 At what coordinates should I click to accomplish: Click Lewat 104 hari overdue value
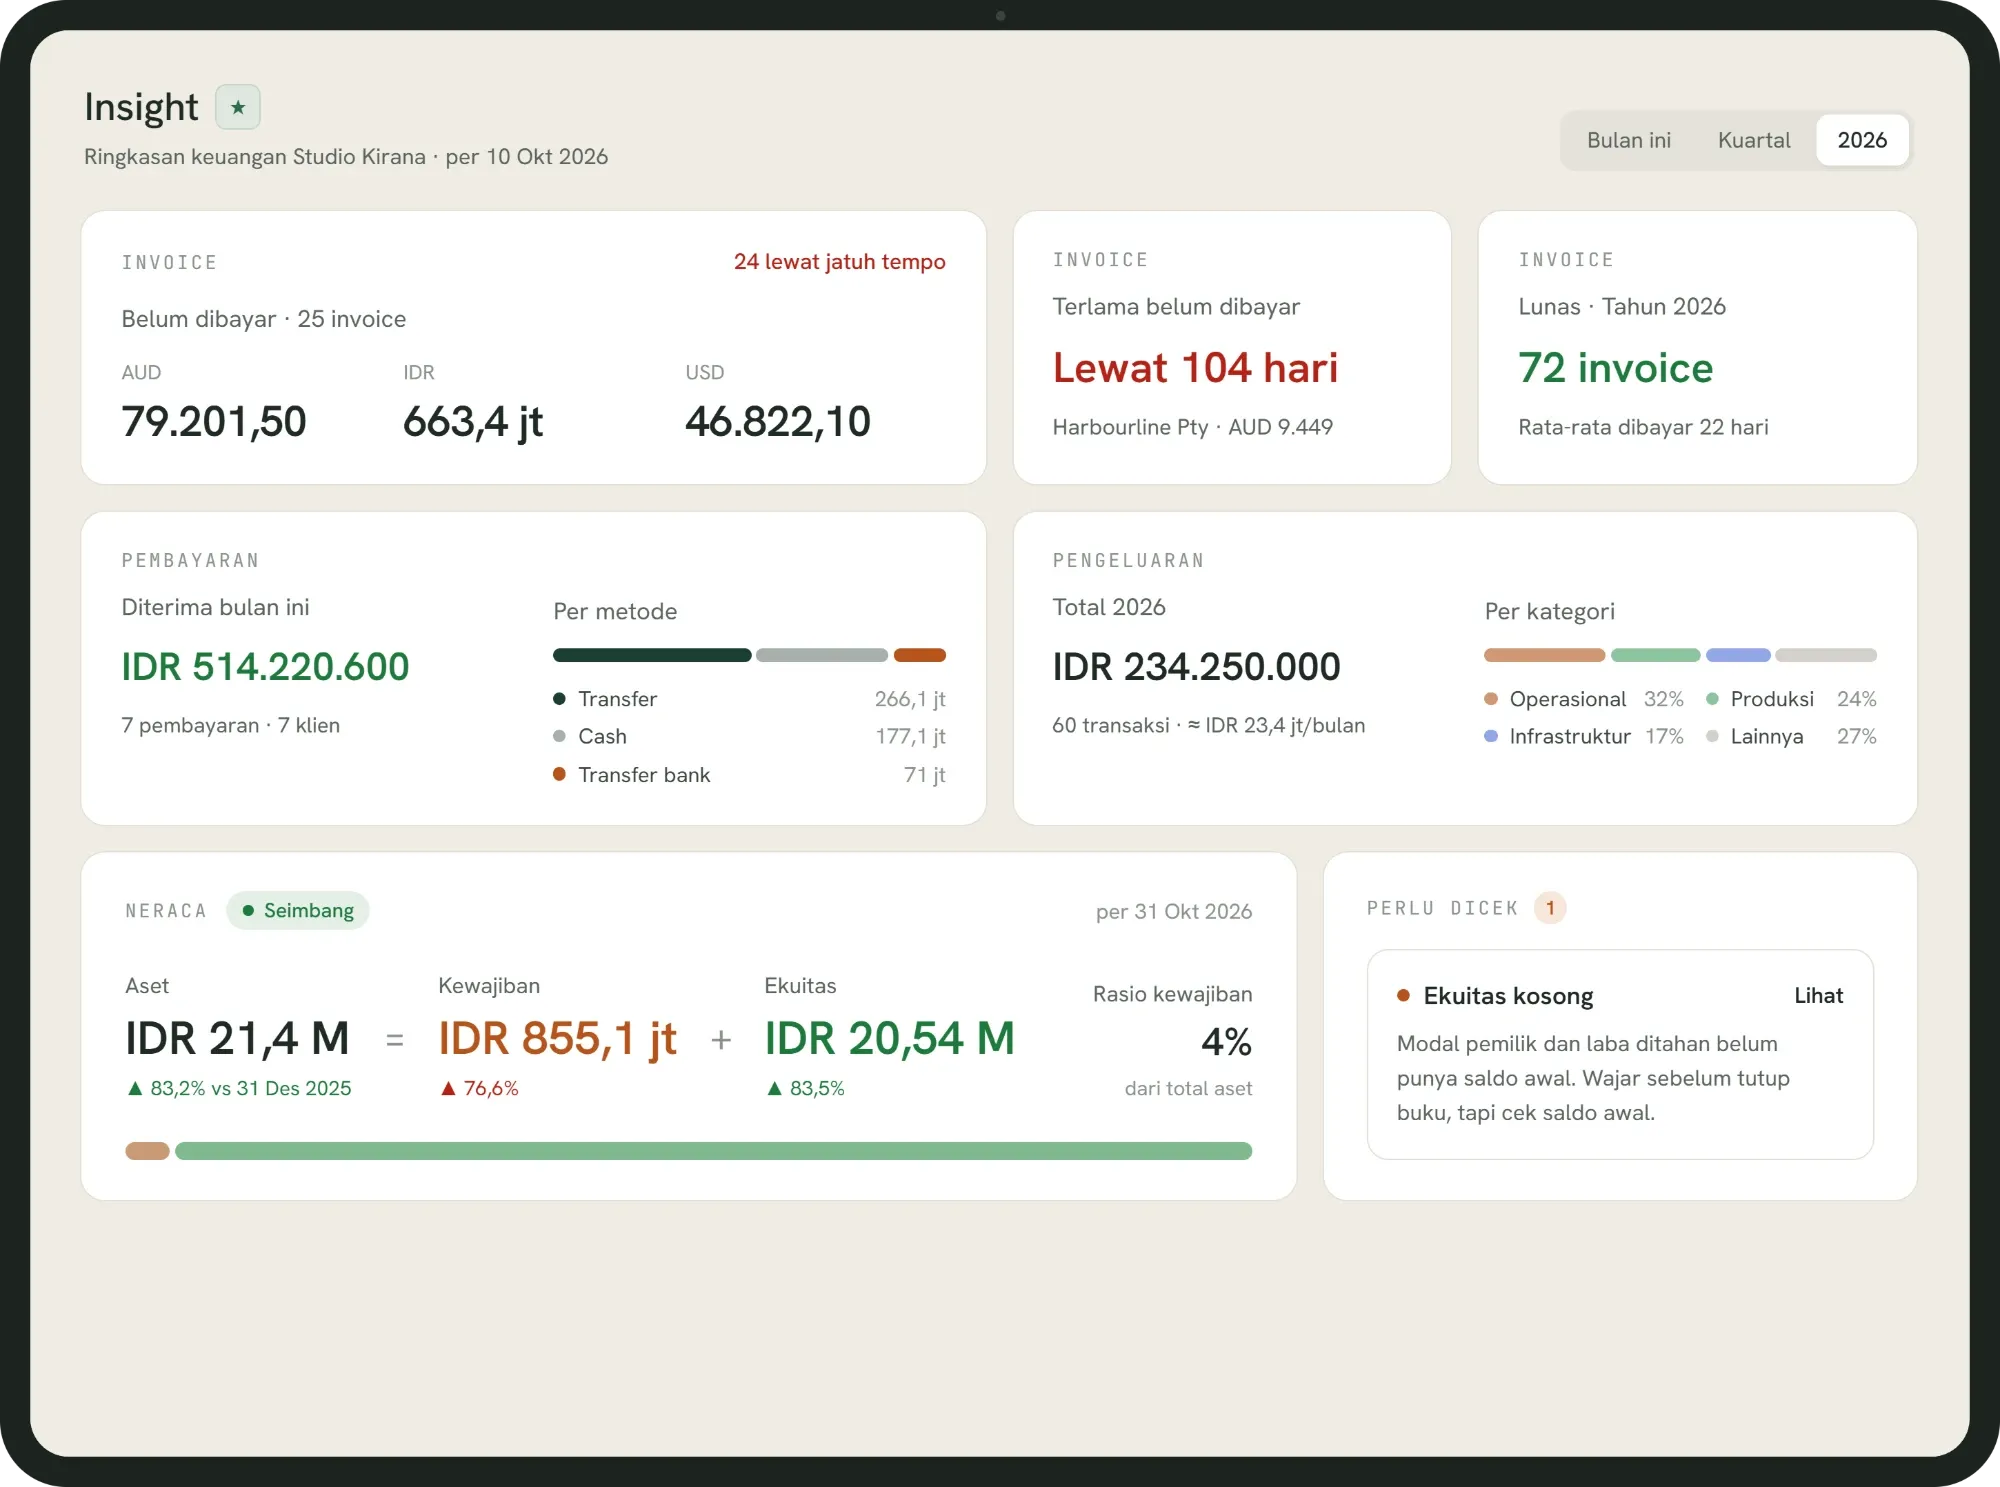point(1195,368)
